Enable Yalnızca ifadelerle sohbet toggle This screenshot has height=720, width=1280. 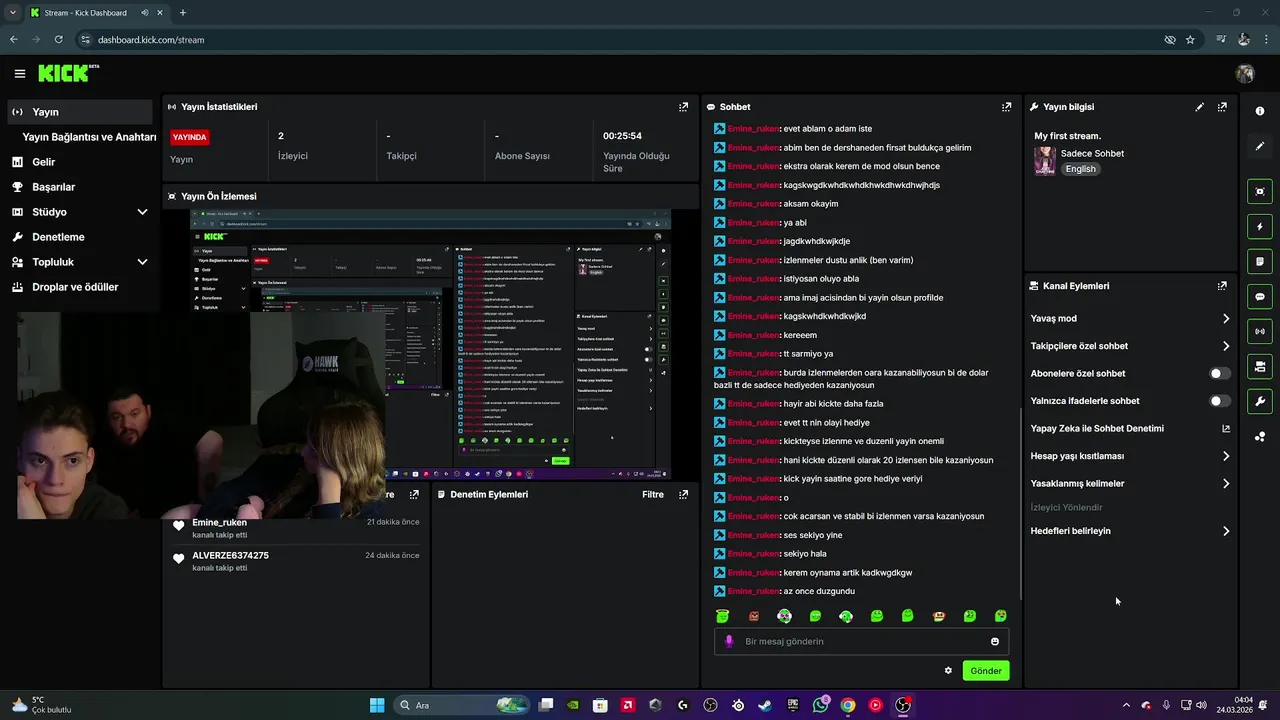(1220, 401)
